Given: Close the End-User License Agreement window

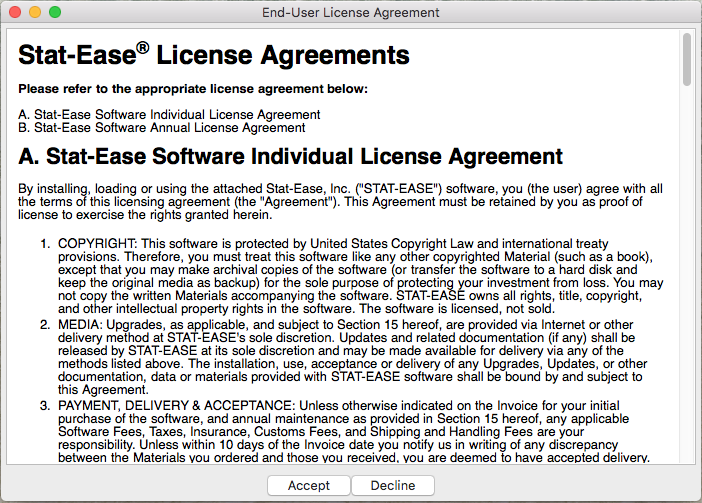Looking at the screenshot, I should click(15, 12).
